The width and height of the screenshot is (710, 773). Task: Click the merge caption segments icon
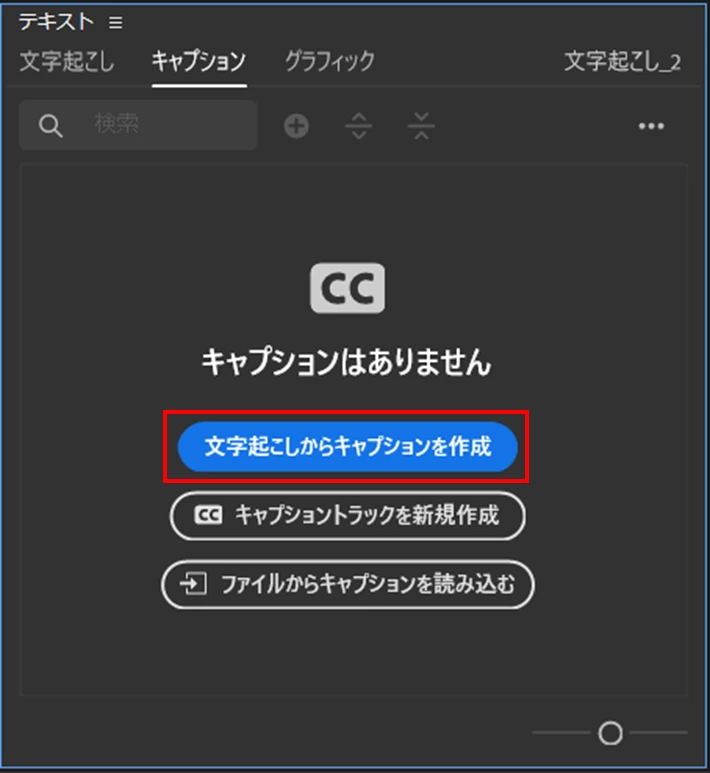click(421, 126)
